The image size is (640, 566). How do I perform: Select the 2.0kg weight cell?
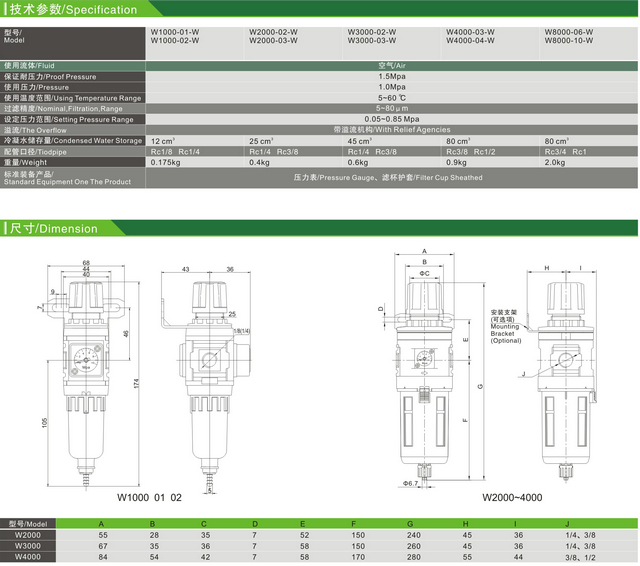pos(555,162)
